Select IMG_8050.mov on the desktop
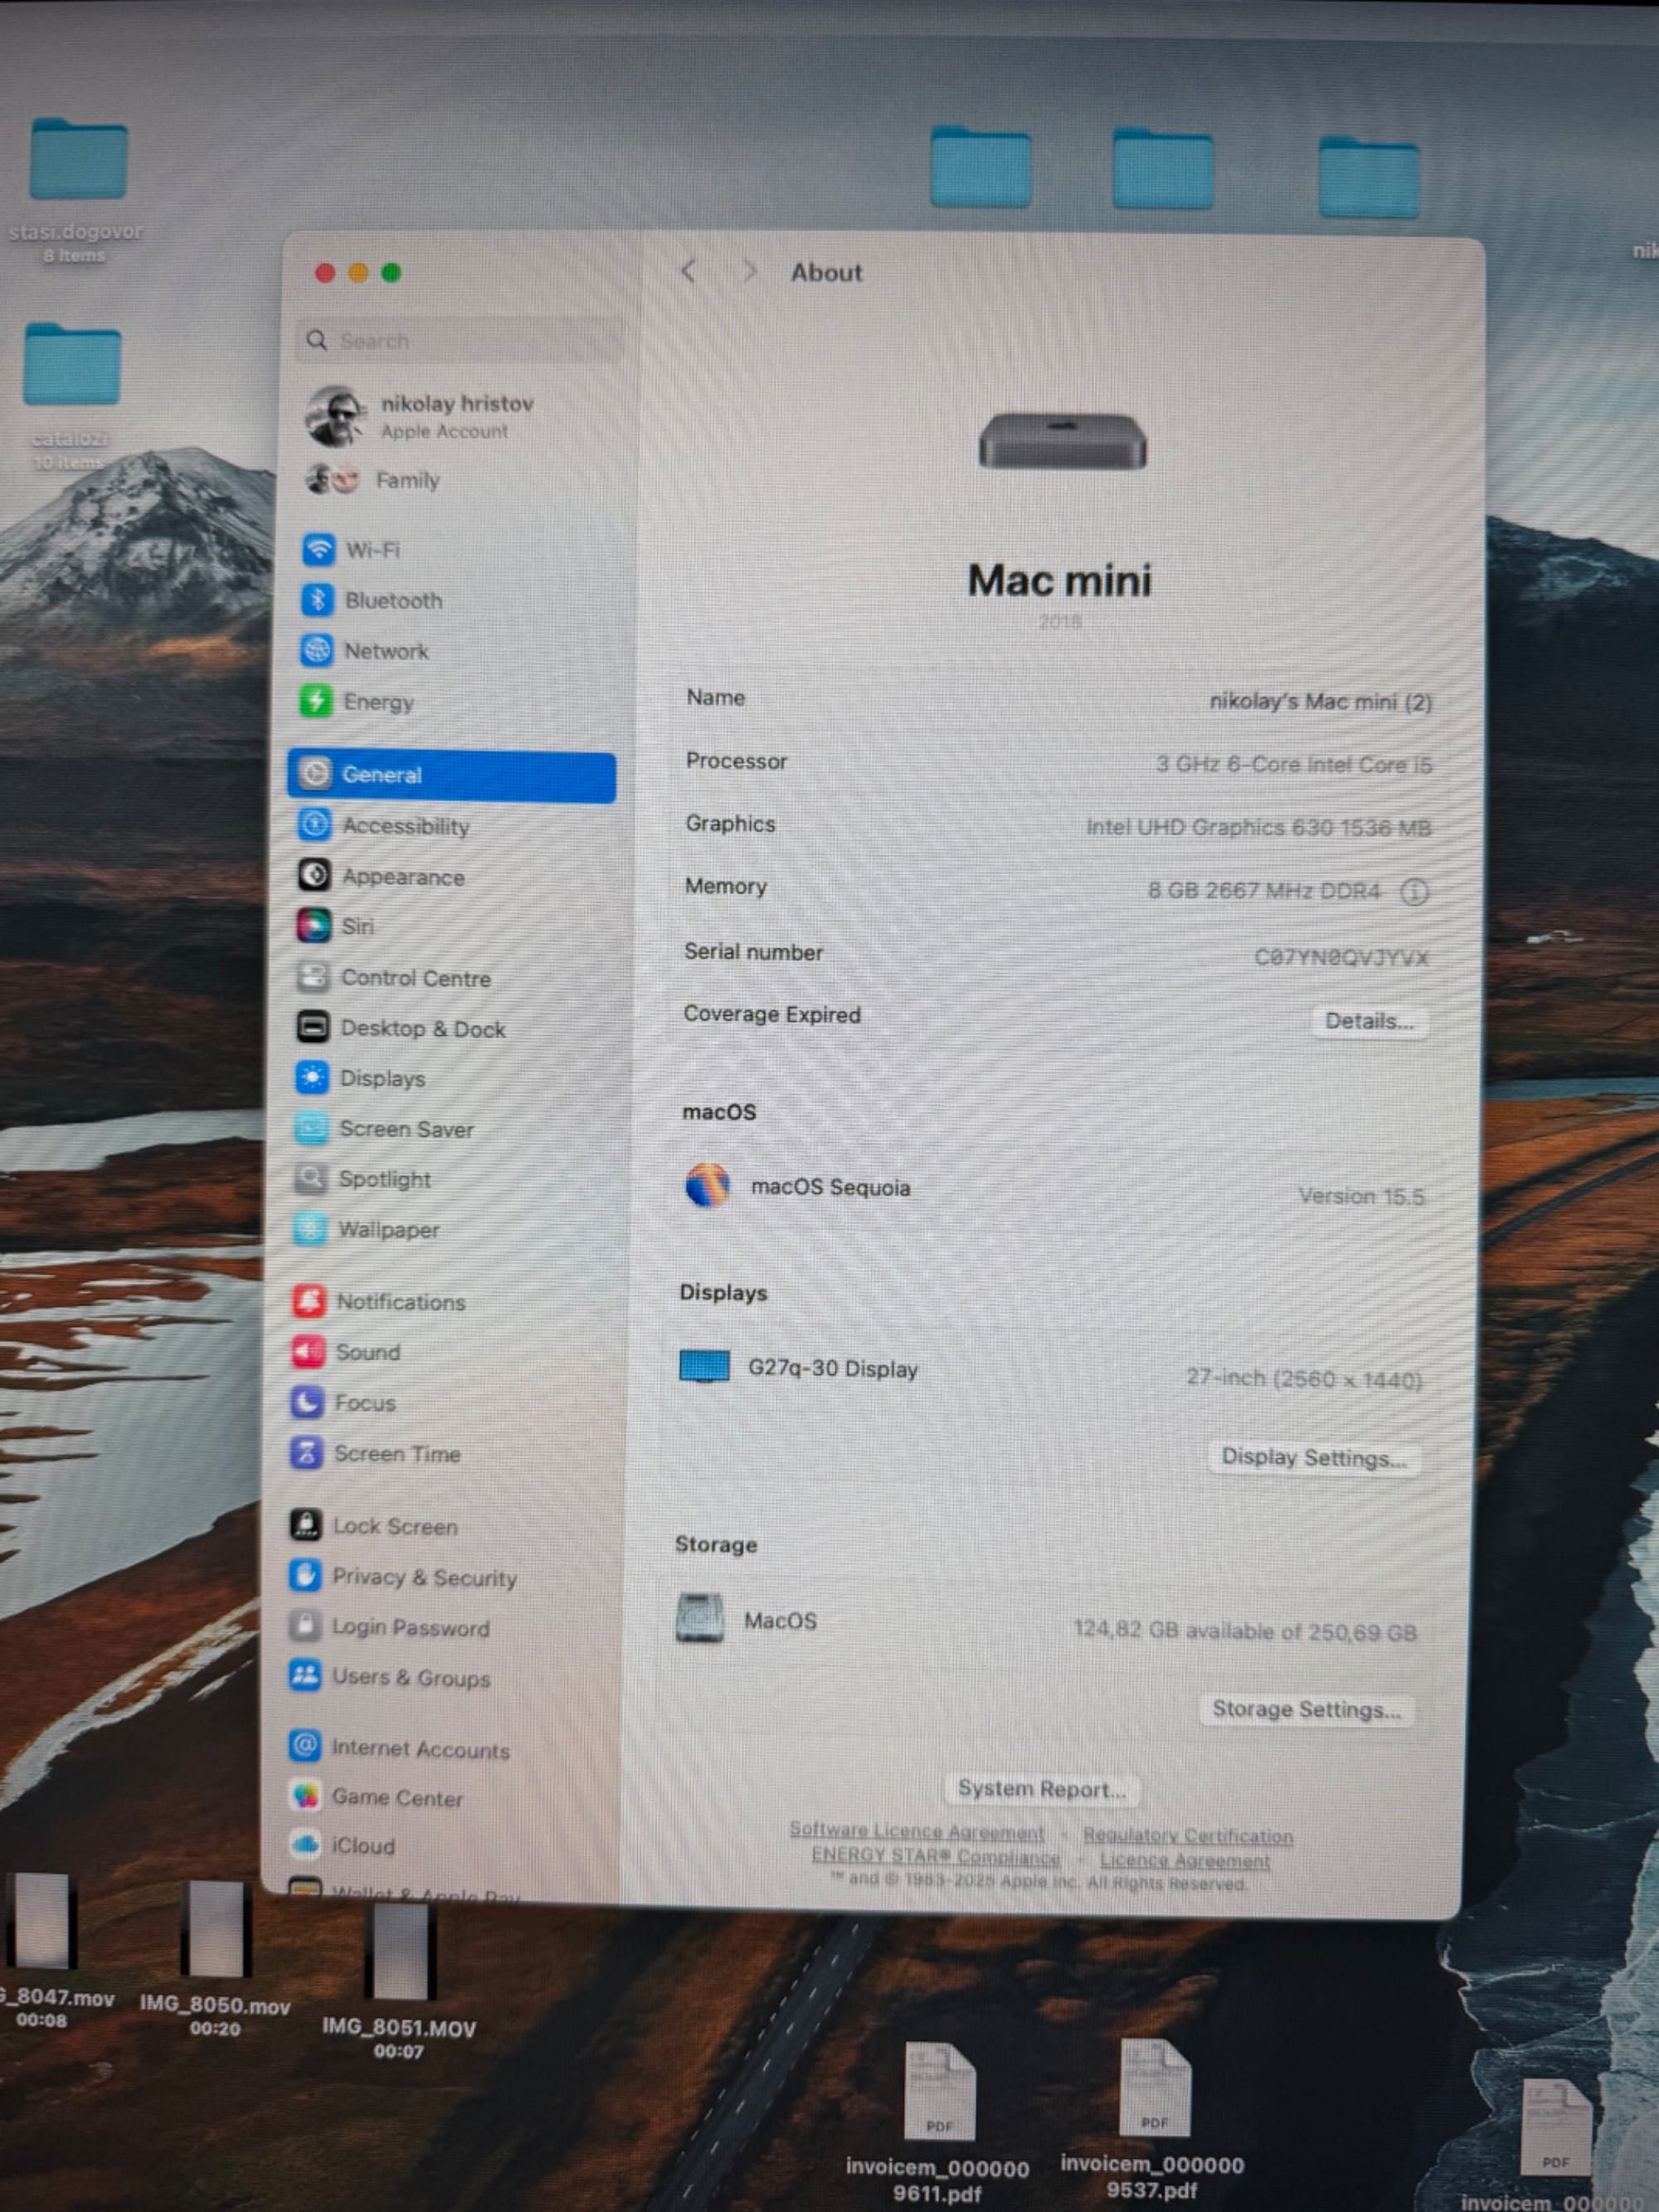1659x2212 pixels. (215, 1930)
